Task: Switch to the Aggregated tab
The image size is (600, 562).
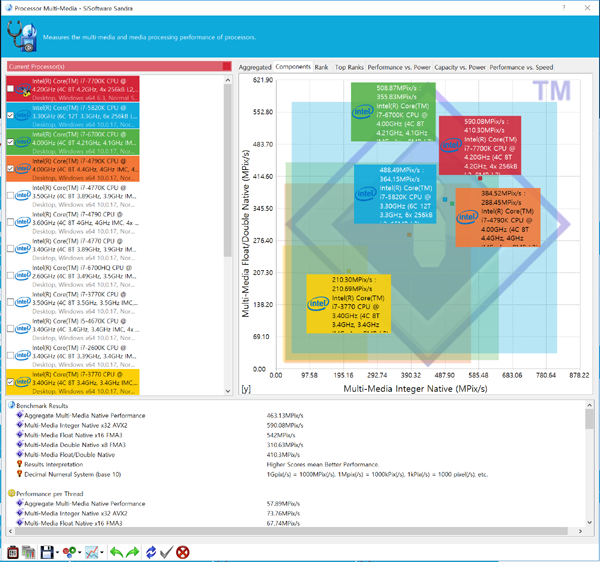Action: (255, 67)
